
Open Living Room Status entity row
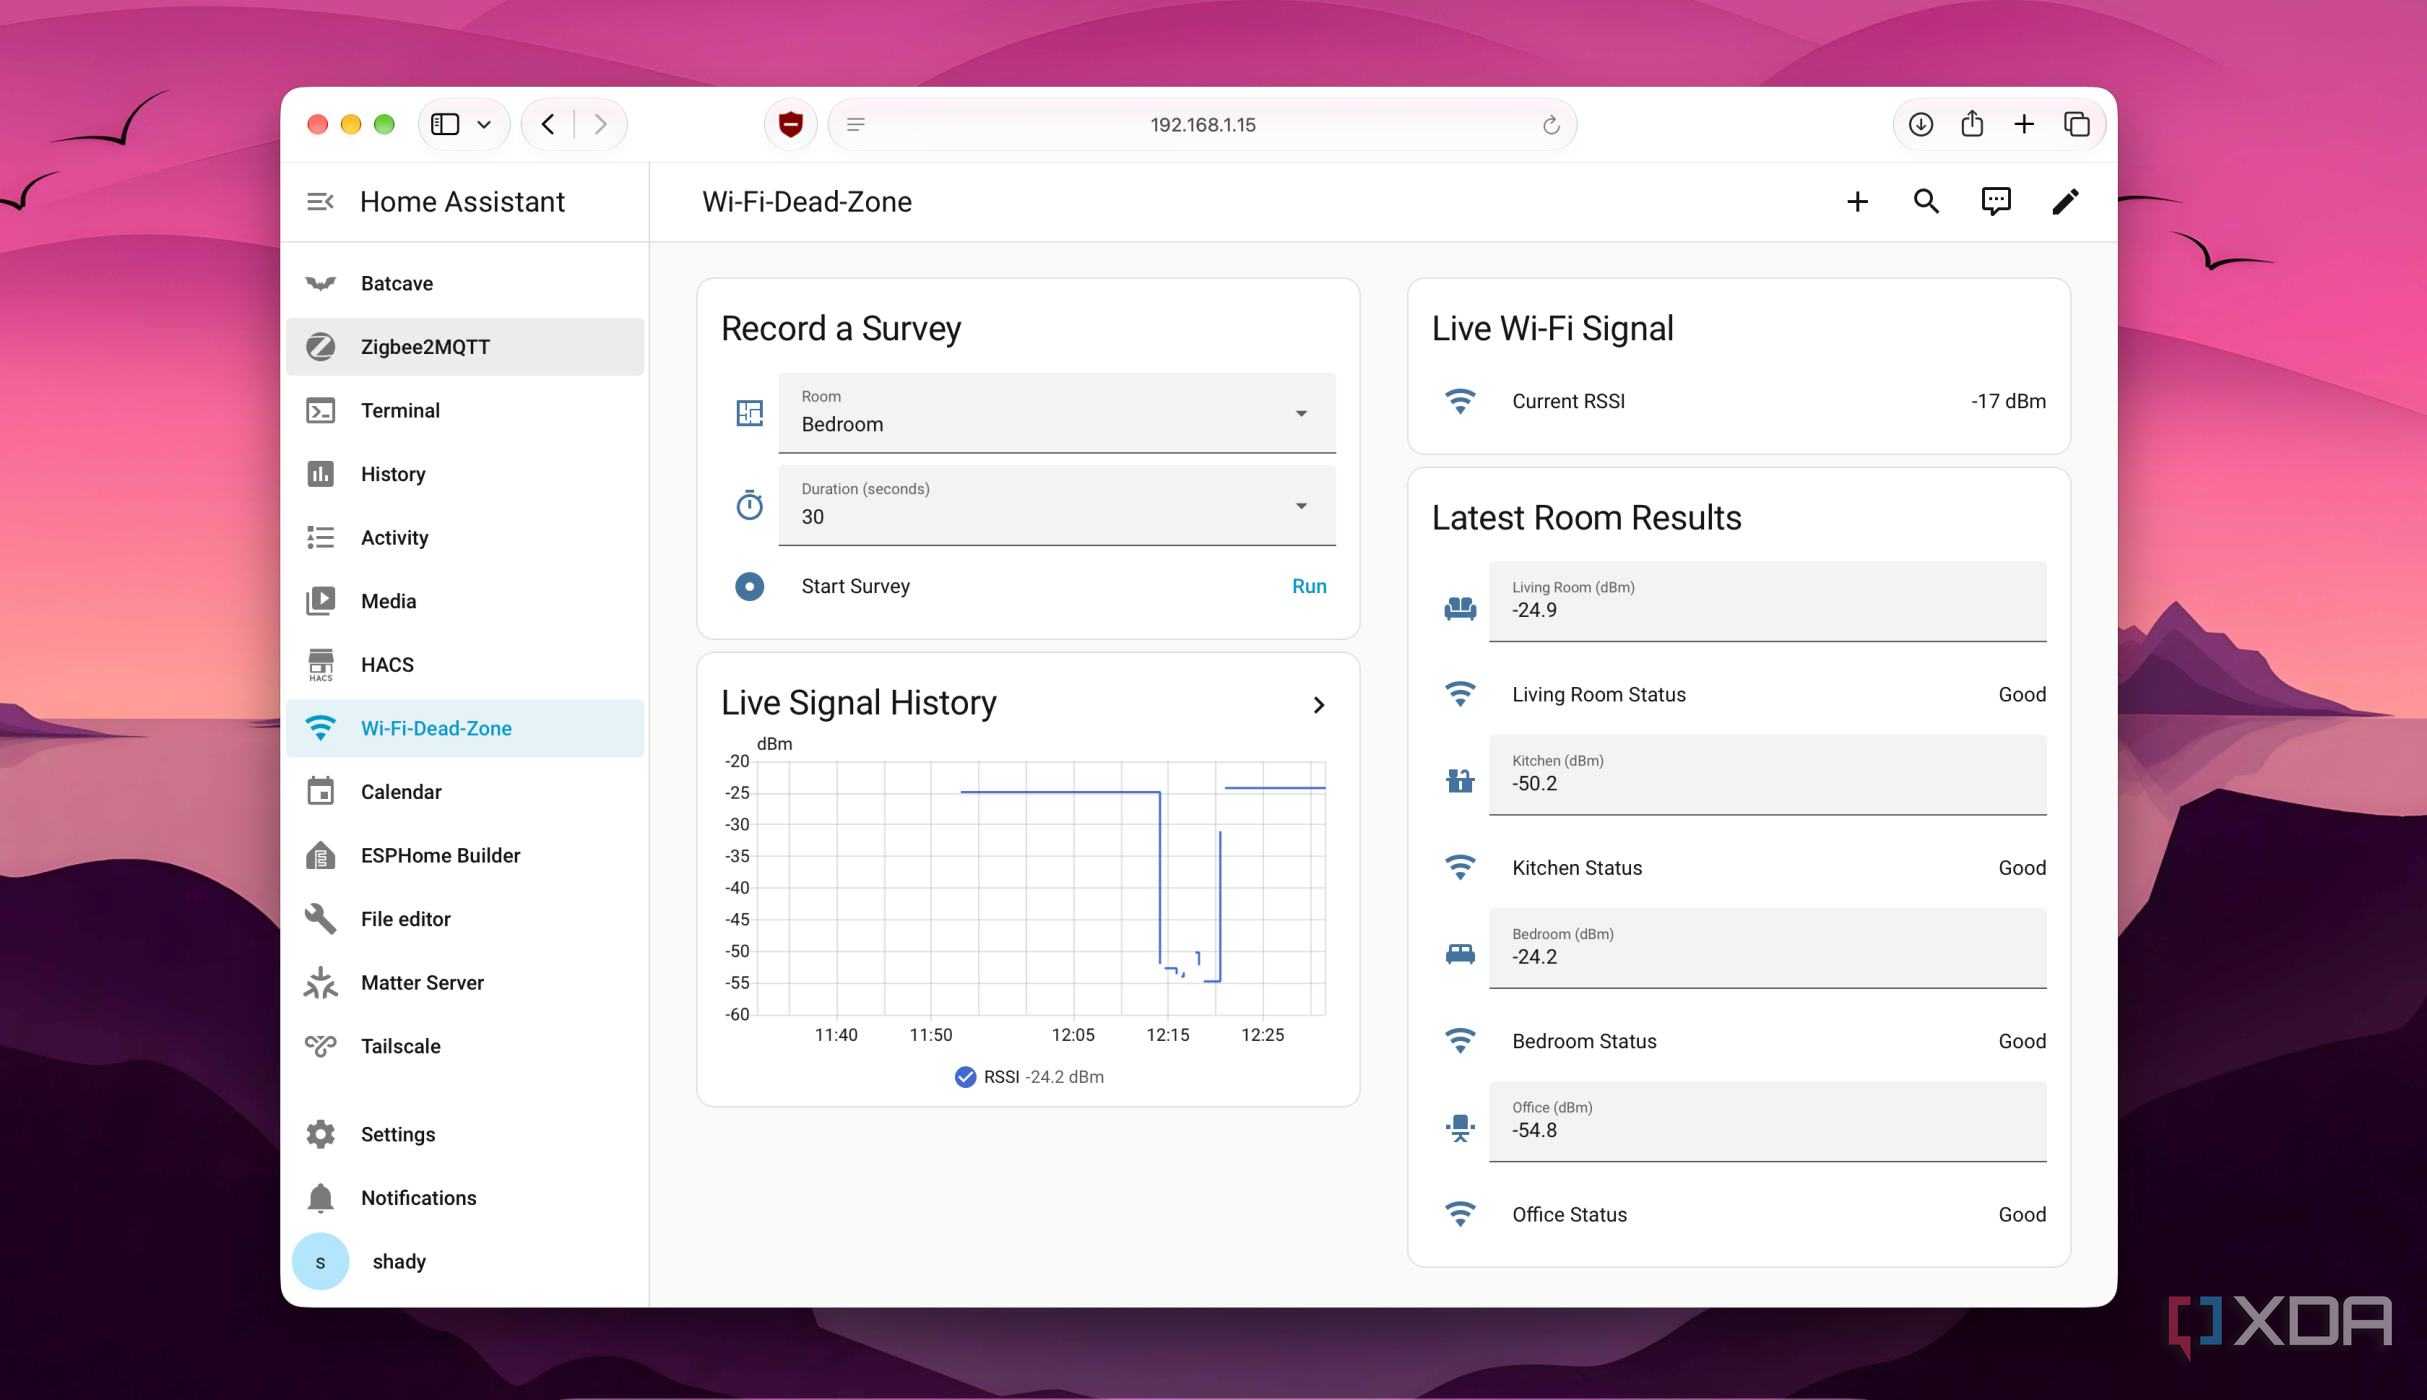click(1739, 695)
